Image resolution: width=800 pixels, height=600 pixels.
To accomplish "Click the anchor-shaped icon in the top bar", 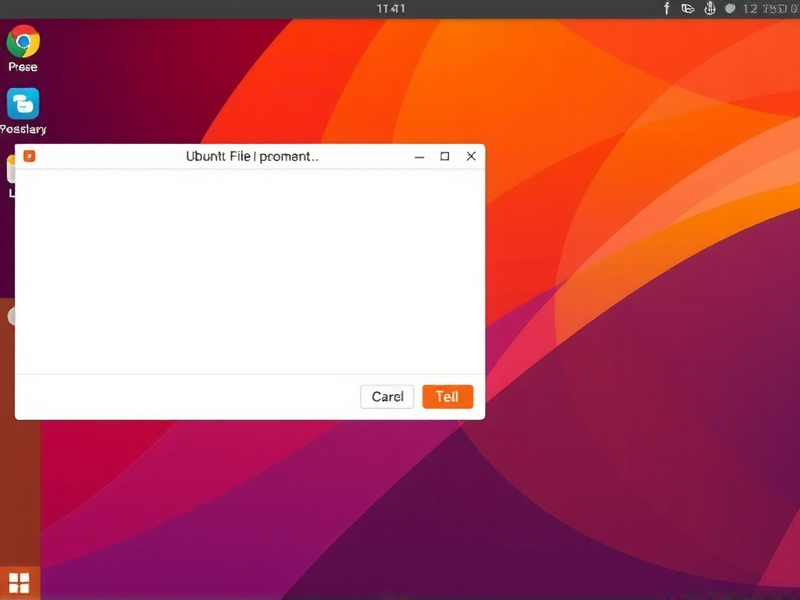I will click(x=710, y=8).
